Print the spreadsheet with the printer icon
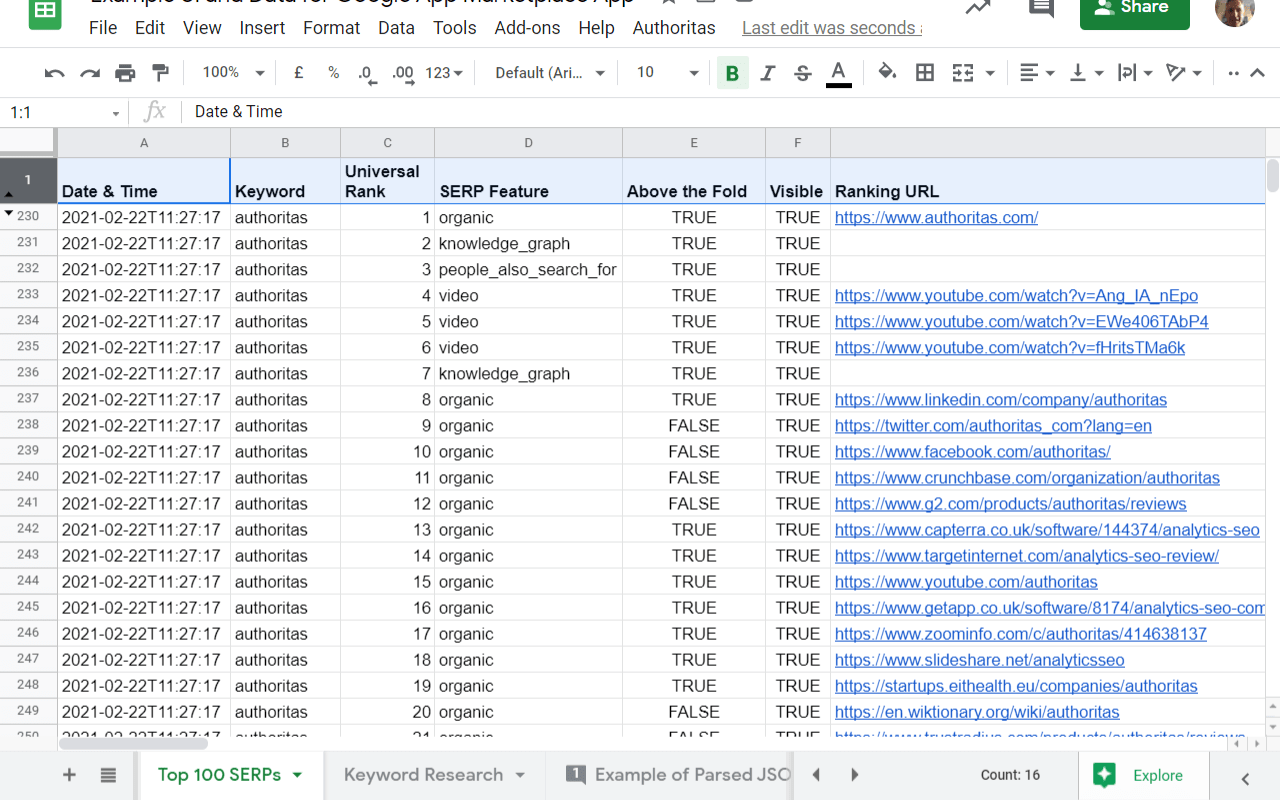The image size is (1280, 800). (x=125, y=73)
